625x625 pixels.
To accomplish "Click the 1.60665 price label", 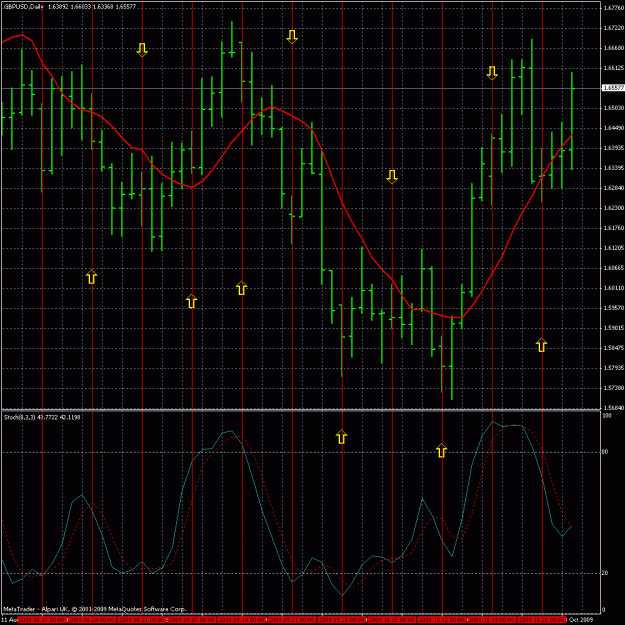I will [613, 268].
